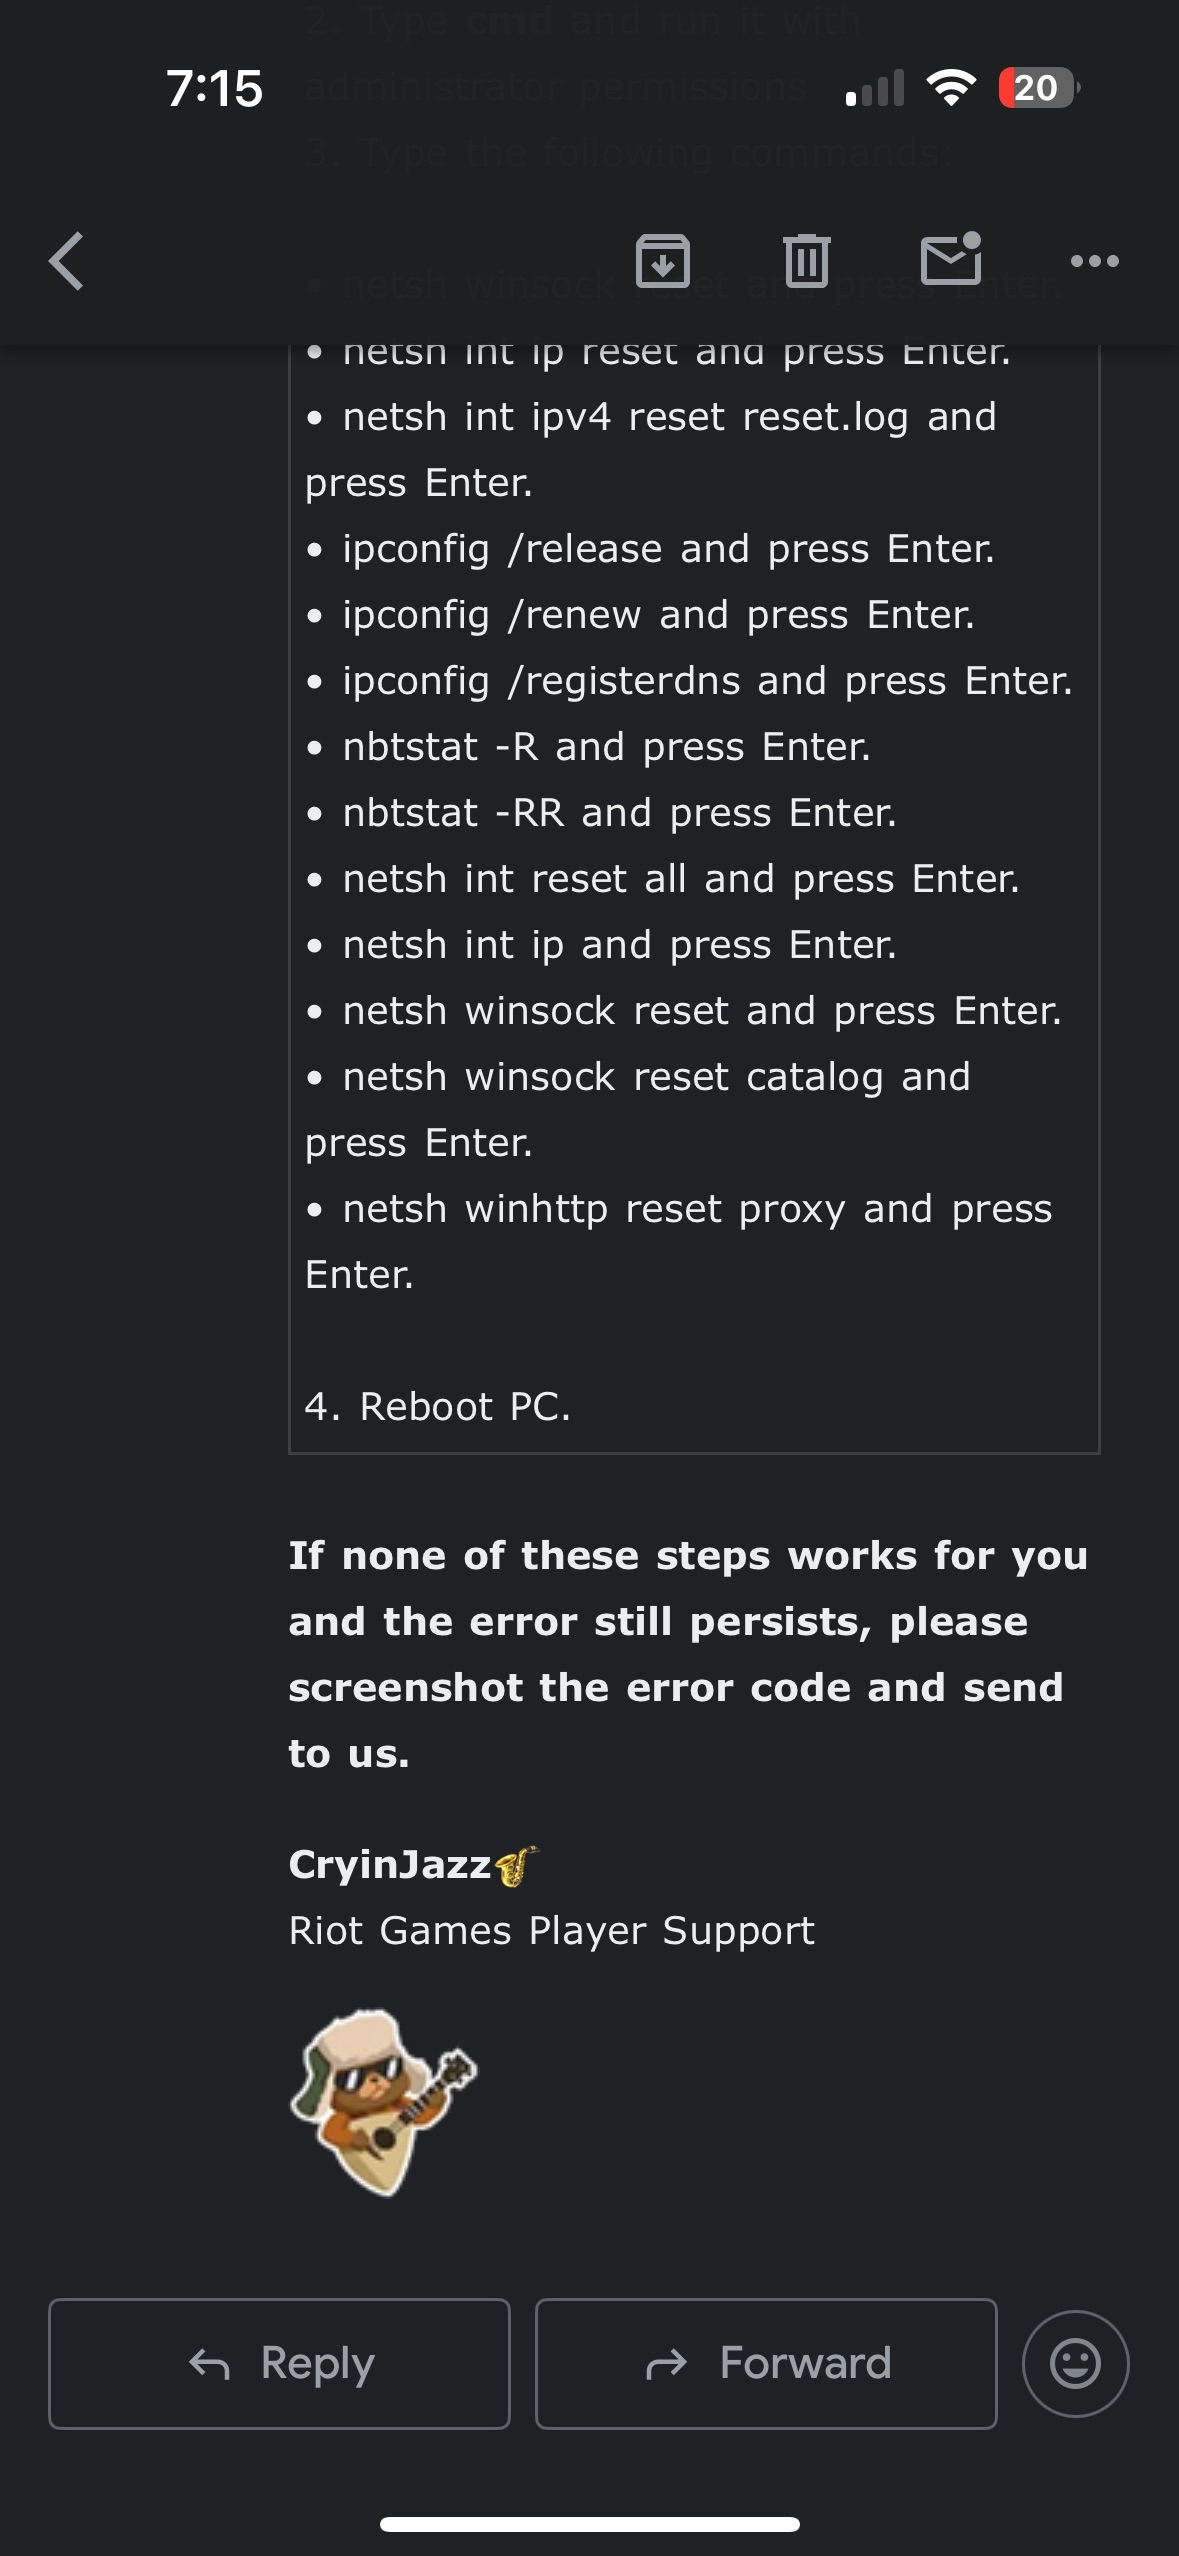
Task: Tap the battery indicator showing 20
Action: click(x=1037, y=88)
